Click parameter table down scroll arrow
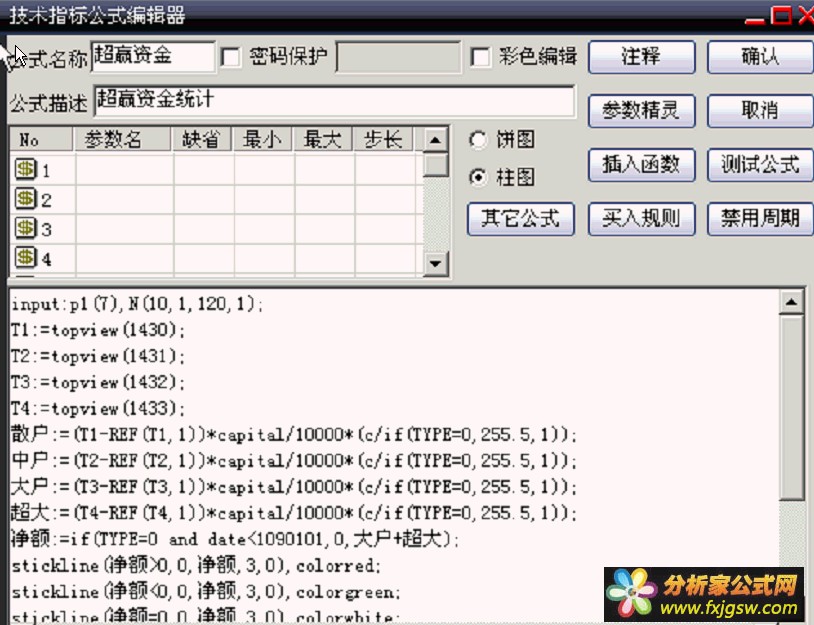 click(x=435, y=264)
